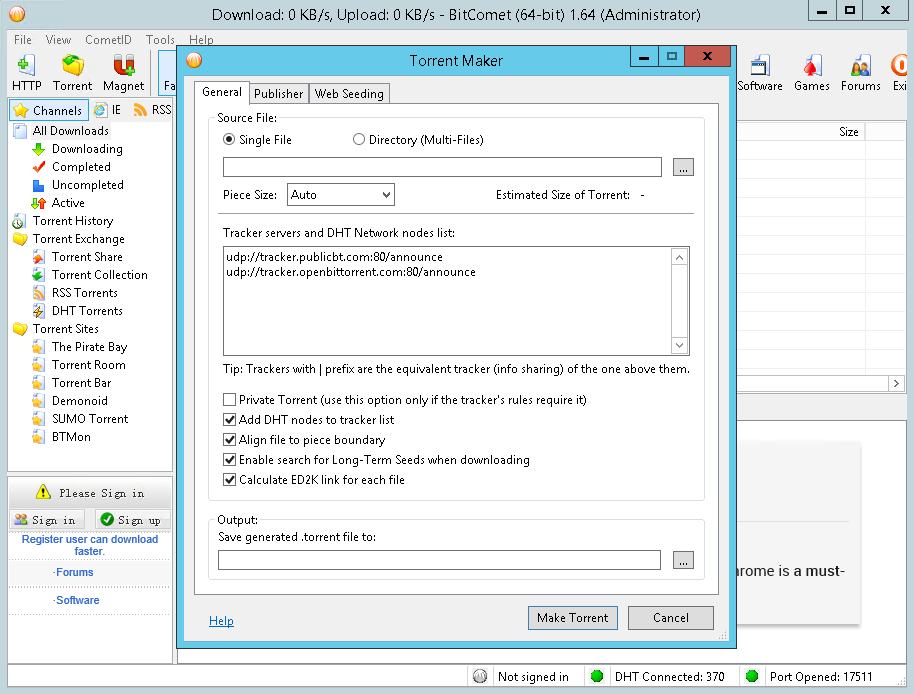Image resolution: width=914 pixels, height=694 pixels.
Task: Click the Cancel button
Action: click(x=670, y=618)
